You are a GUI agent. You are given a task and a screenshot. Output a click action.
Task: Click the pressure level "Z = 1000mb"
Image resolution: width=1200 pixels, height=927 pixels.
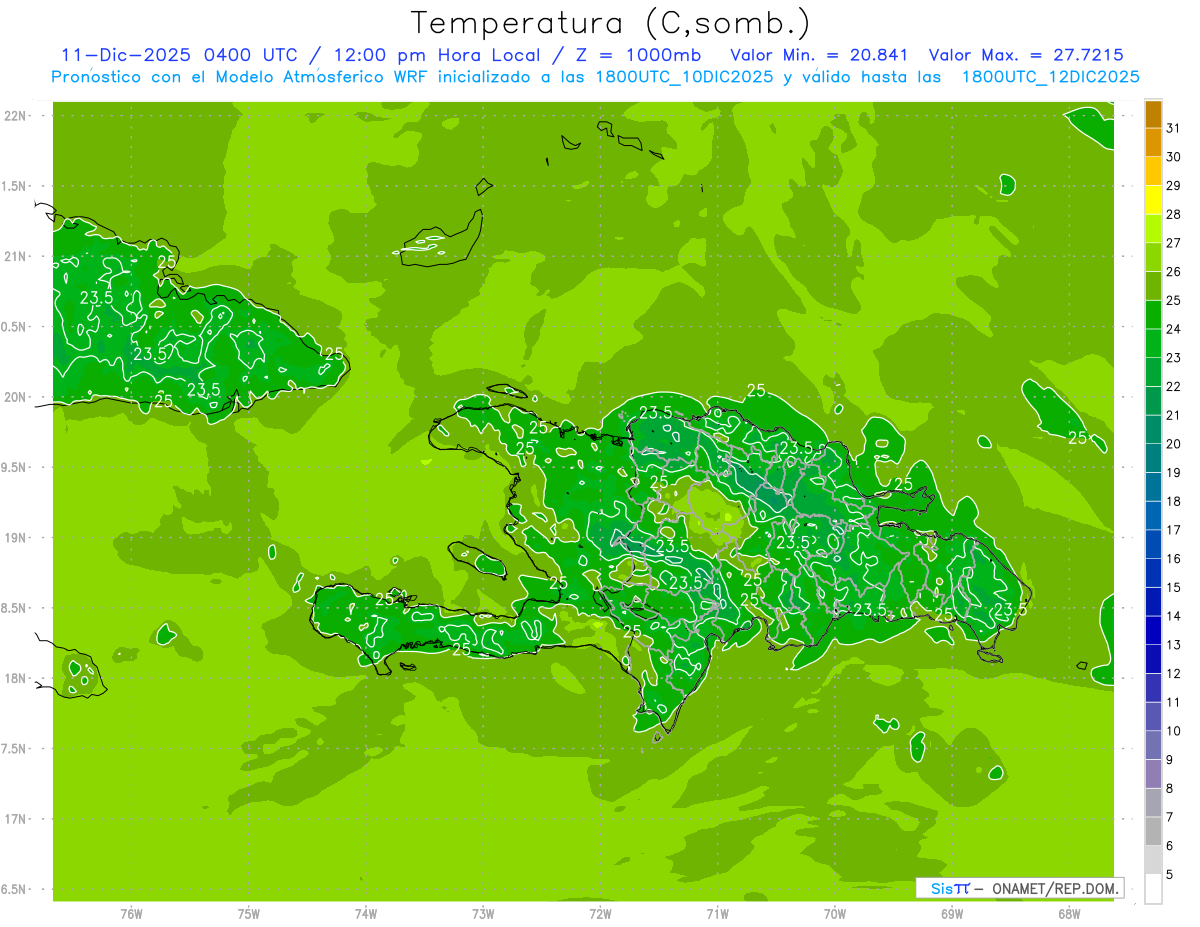[640, 55]
